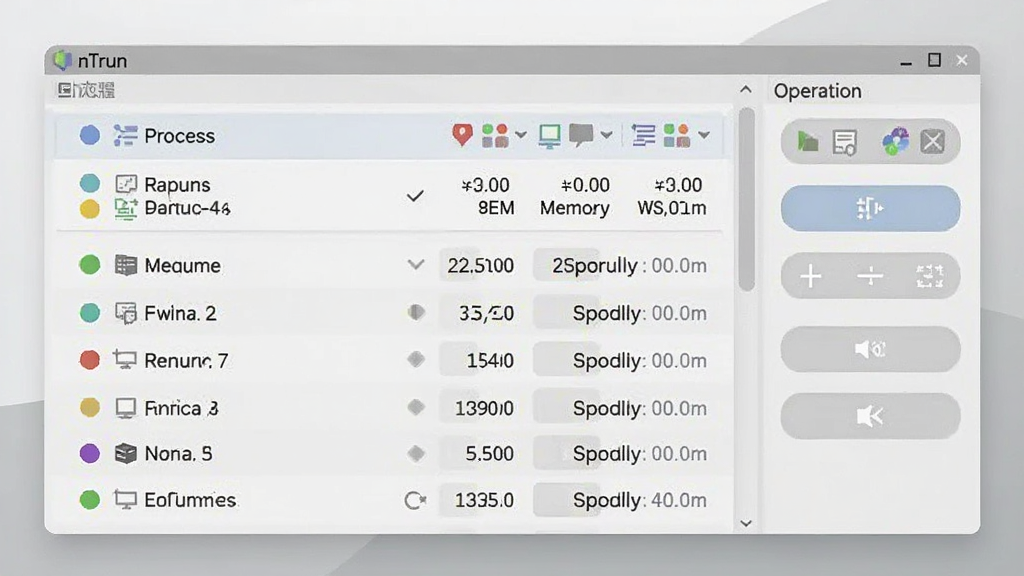
Task: Click the focus frame icon in Operation panel
Action: tap(929, 276)
